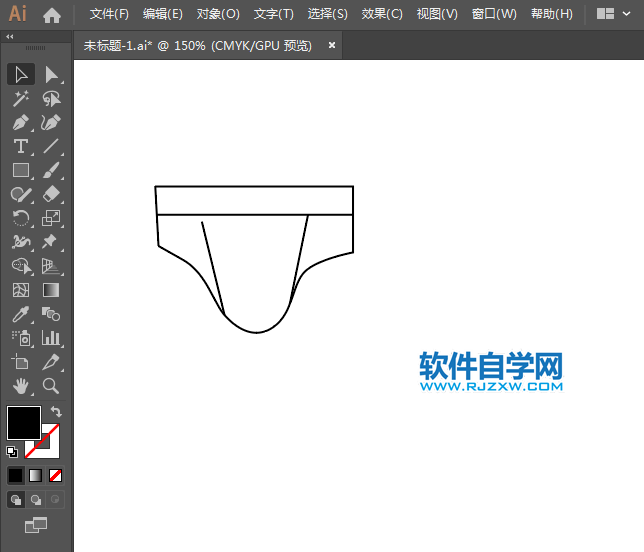Switch to the Hand tool

[20, 385]
